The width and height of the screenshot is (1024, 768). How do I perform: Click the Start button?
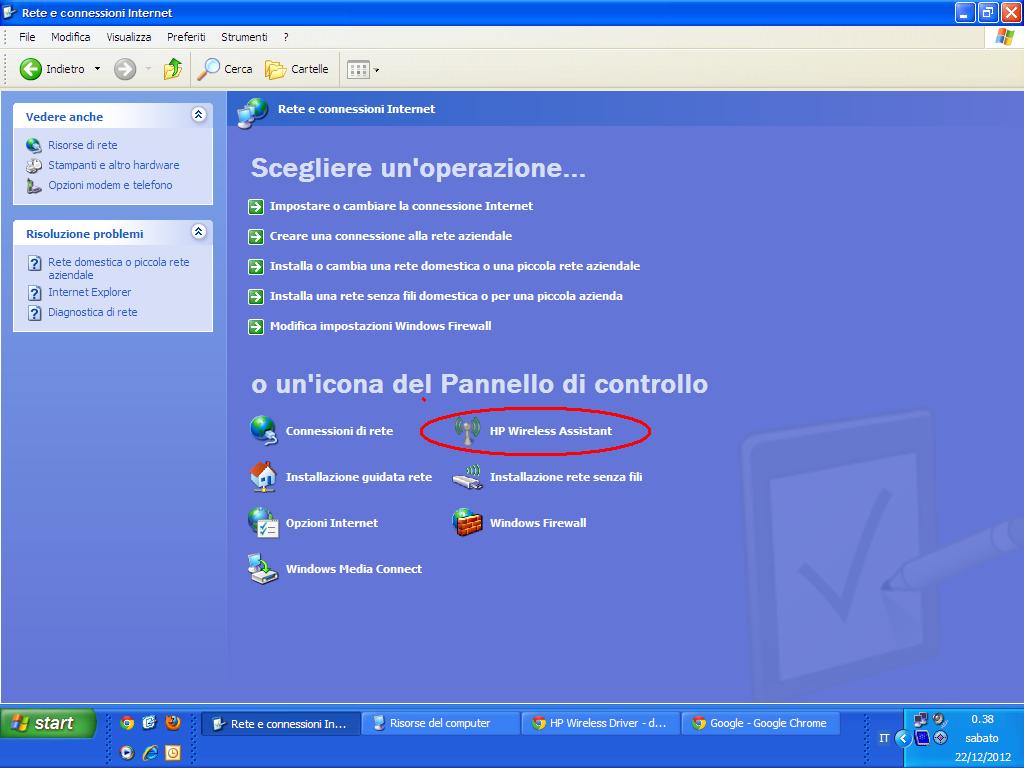pyautogui.click(x=48, y=723)
